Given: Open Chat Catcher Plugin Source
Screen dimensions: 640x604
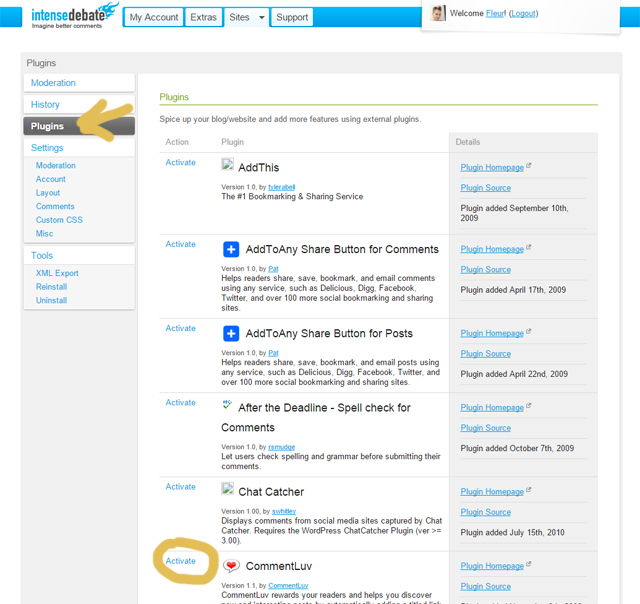Looking at the screenshot, I should (x=486, y=512).
